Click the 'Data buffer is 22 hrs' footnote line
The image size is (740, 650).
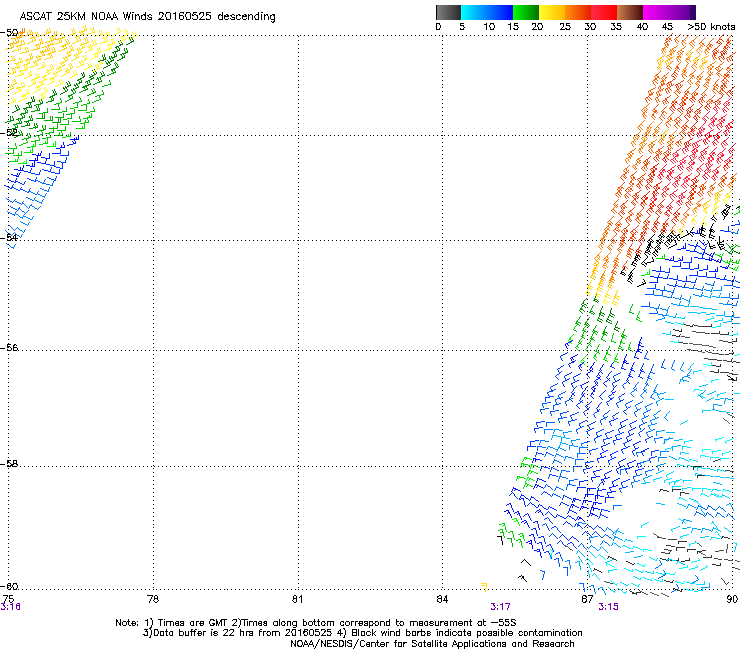coord(362,633)
